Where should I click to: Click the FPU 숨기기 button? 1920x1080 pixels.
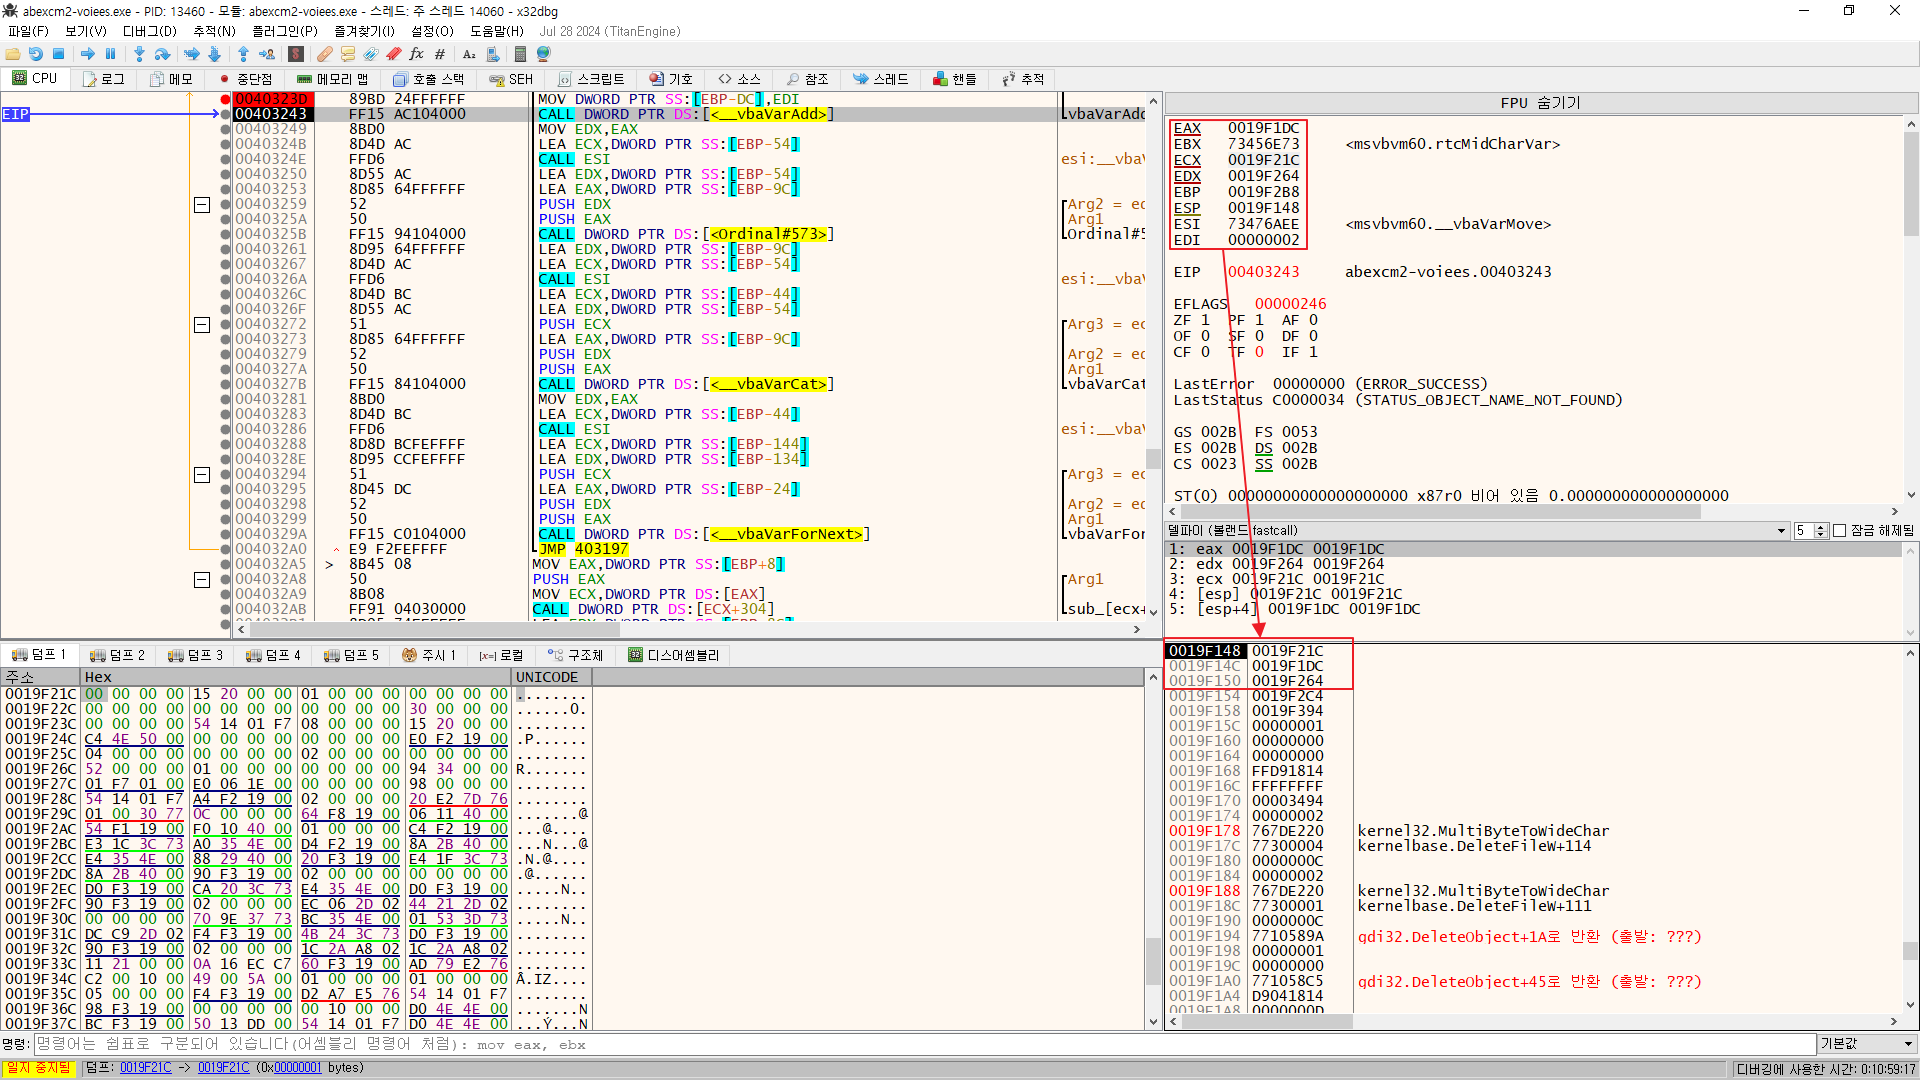point(1540,103)
